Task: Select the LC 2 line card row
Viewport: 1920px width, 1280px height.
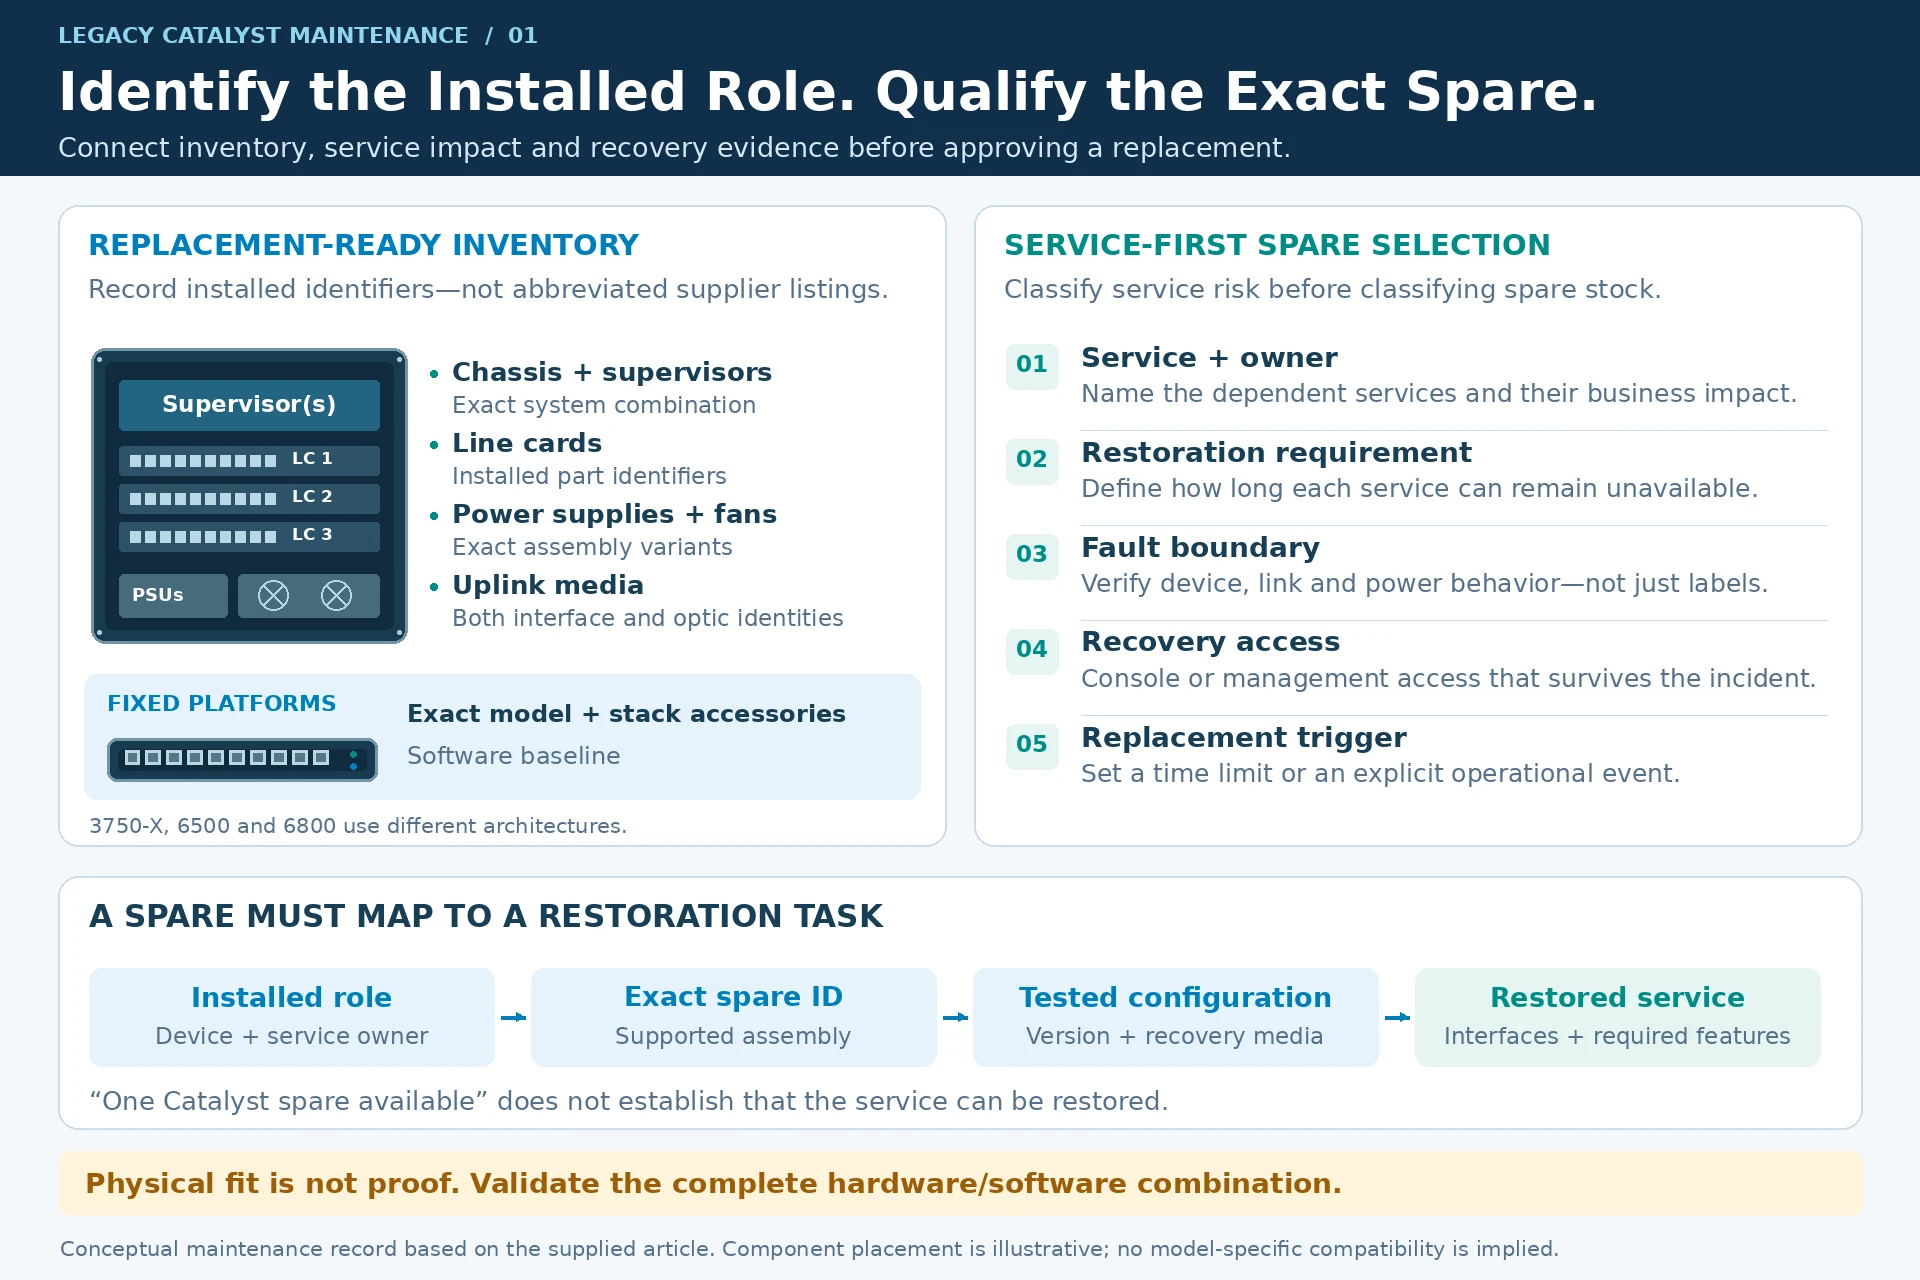Action: coord(249,498)
